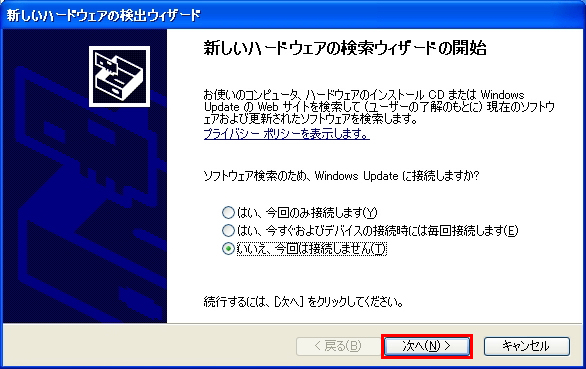
Task: Click the はい、今回のみ接続します(Y) label text
Action: point(307,212)
